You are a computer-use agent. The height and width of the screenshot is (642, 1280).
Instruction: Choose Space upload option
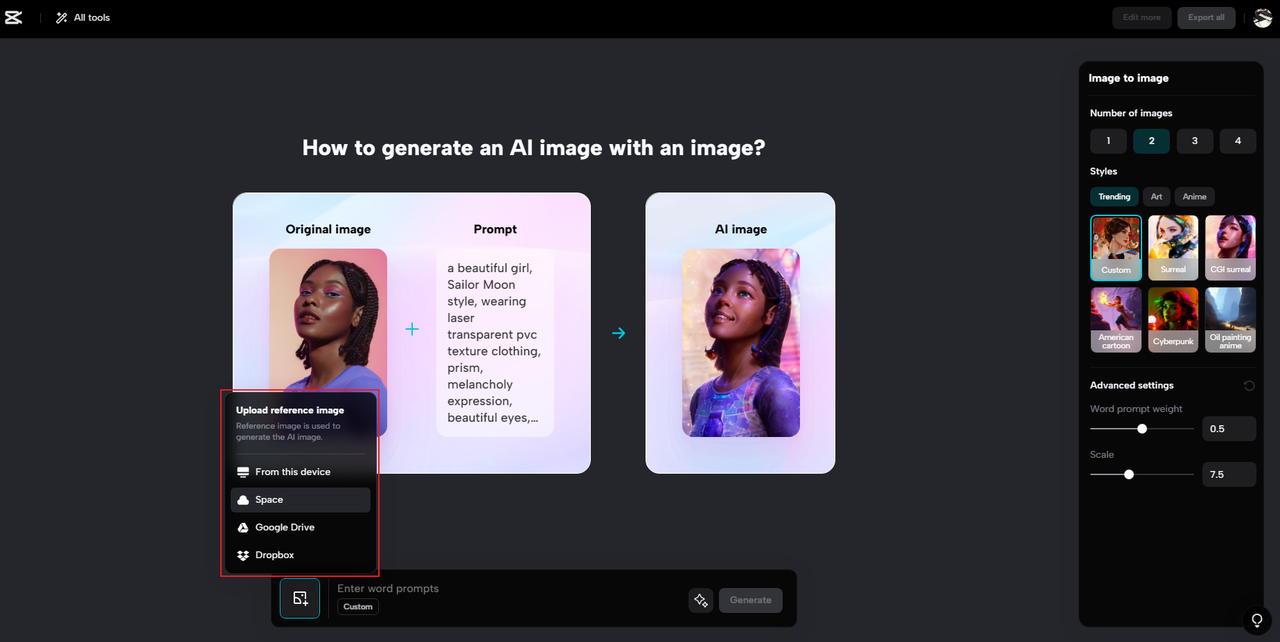pos(300,500)
